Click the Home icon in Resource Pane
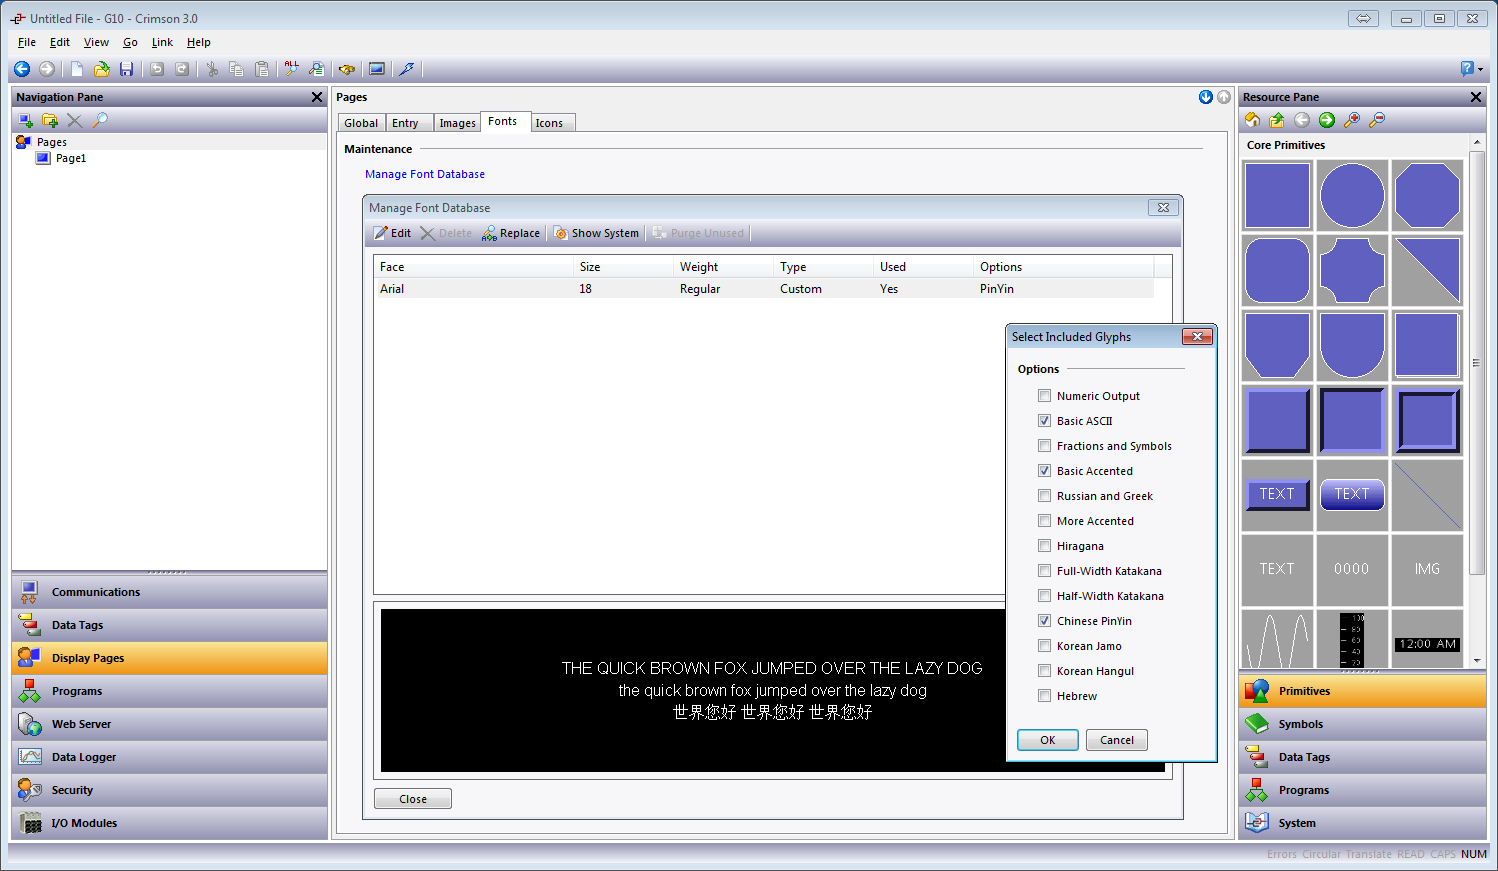Image resolution: width=1498 pixels, height=871 pixels. [x=1252, y=120]
